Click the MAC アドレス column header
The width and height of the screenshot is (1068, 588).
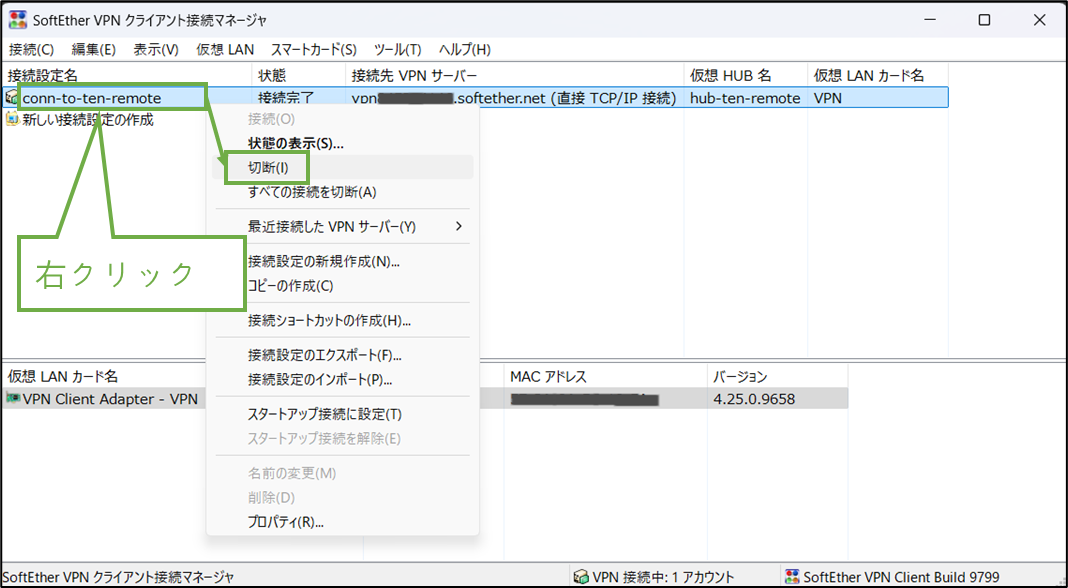coord(606,376)
